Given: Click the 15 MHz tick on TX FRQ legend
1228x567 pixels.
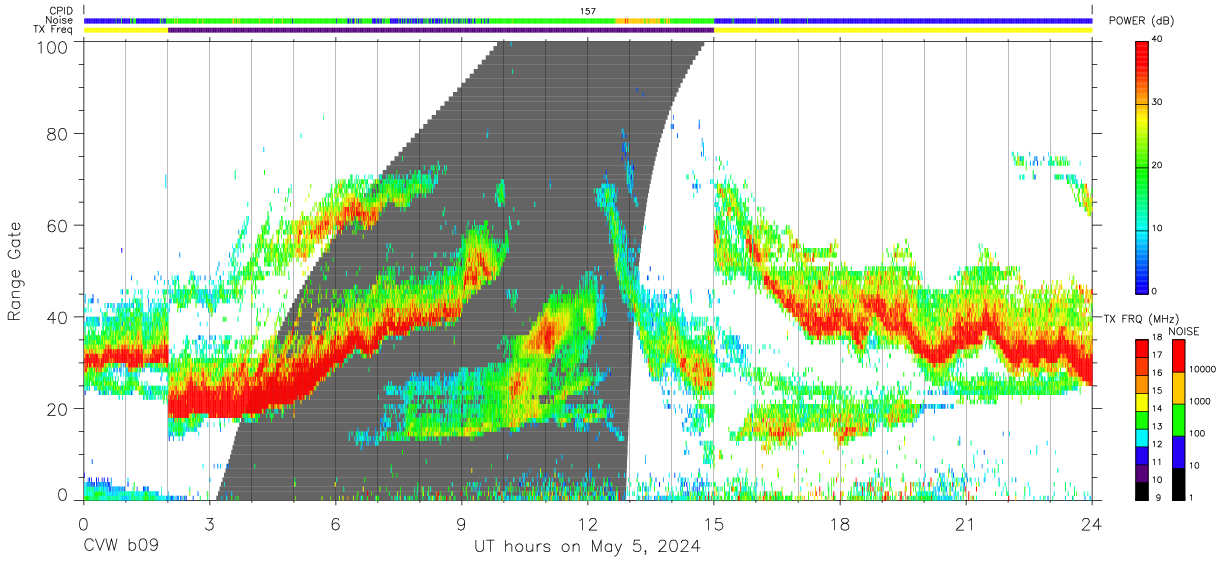Looking at the screenshot, I should 1158,391.
